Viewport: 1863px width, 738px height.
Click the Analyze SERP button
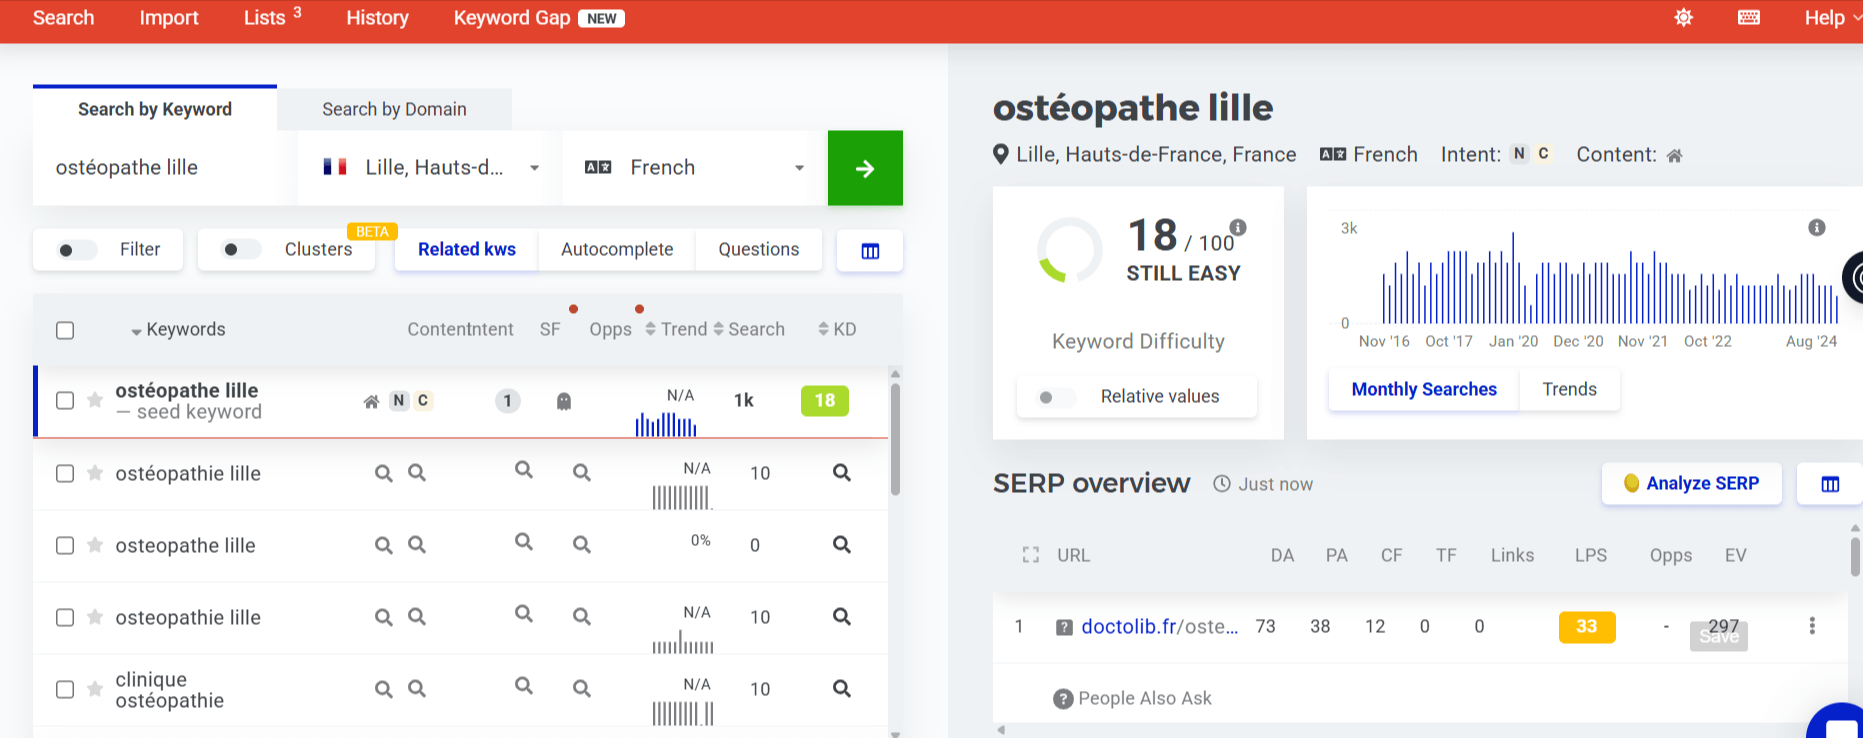click(x=1691, y=484)
